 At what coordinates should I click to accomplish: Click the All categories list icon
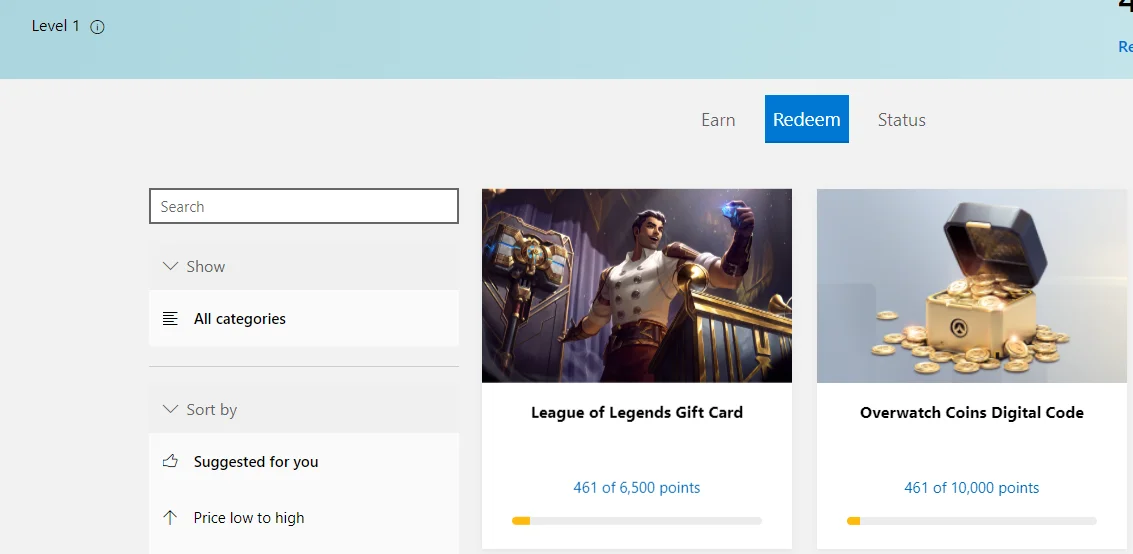[x=170, y=319]
